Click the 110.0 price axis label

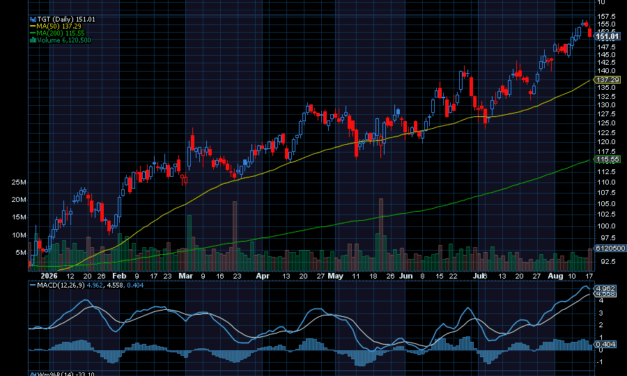pyautogui.click(x=607, y=182)
